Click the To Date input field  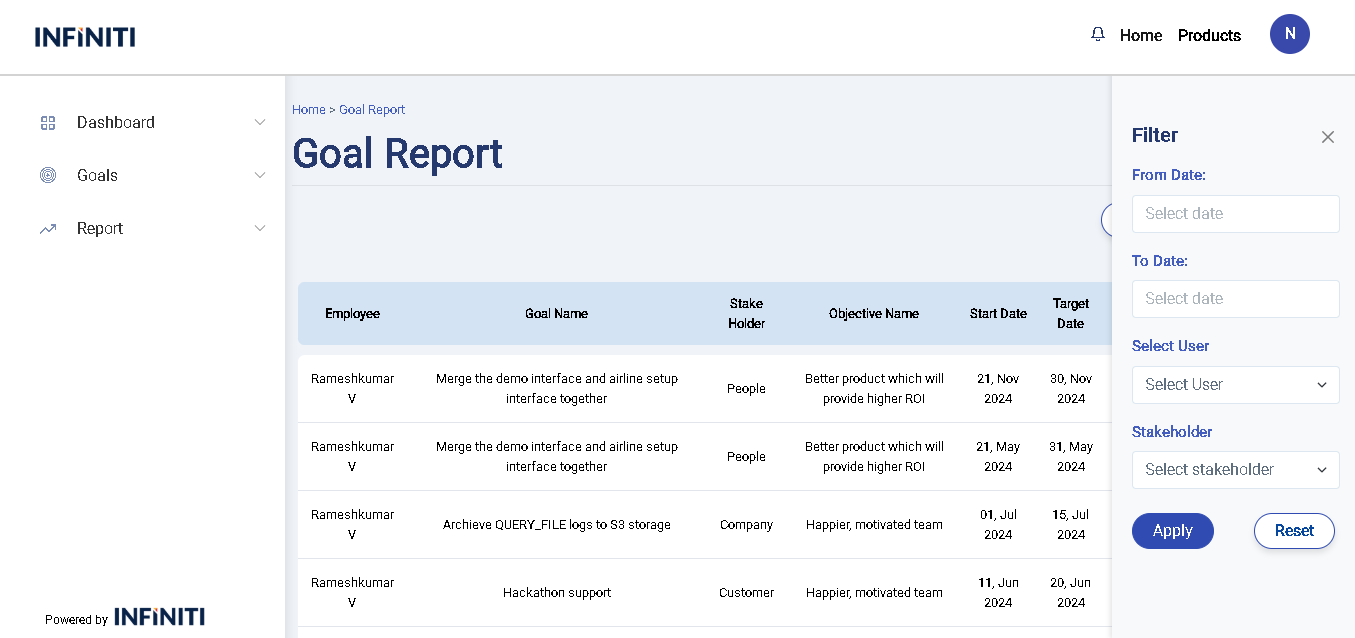coord(1235,299)
